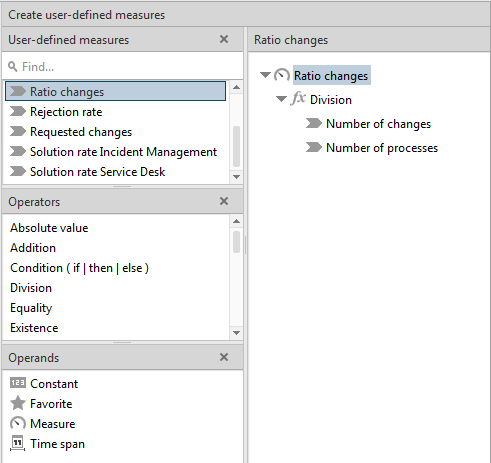Click arrow icon beside Solution rate Service Desk
The width and height of the screenshot is (491, 463).
(18, 171)
